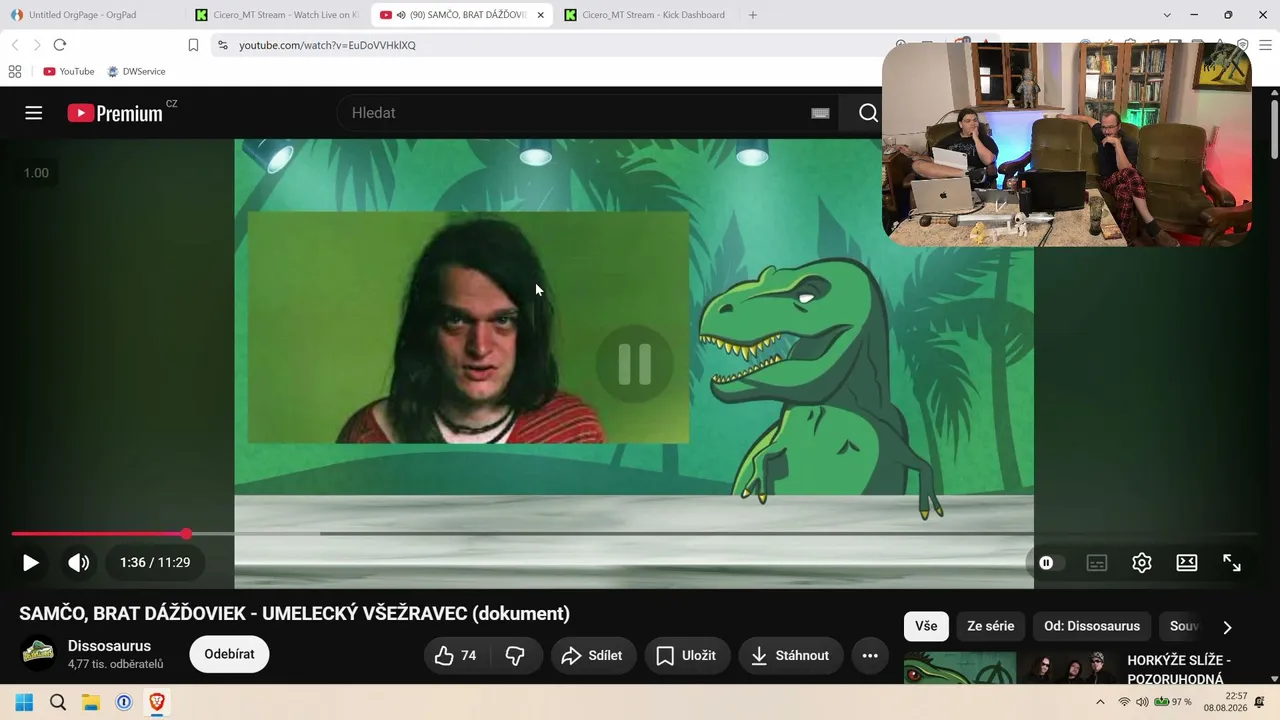Screen dimensions: 1280x720
Task: Save the video with Uložit
Action: point(686,656)
